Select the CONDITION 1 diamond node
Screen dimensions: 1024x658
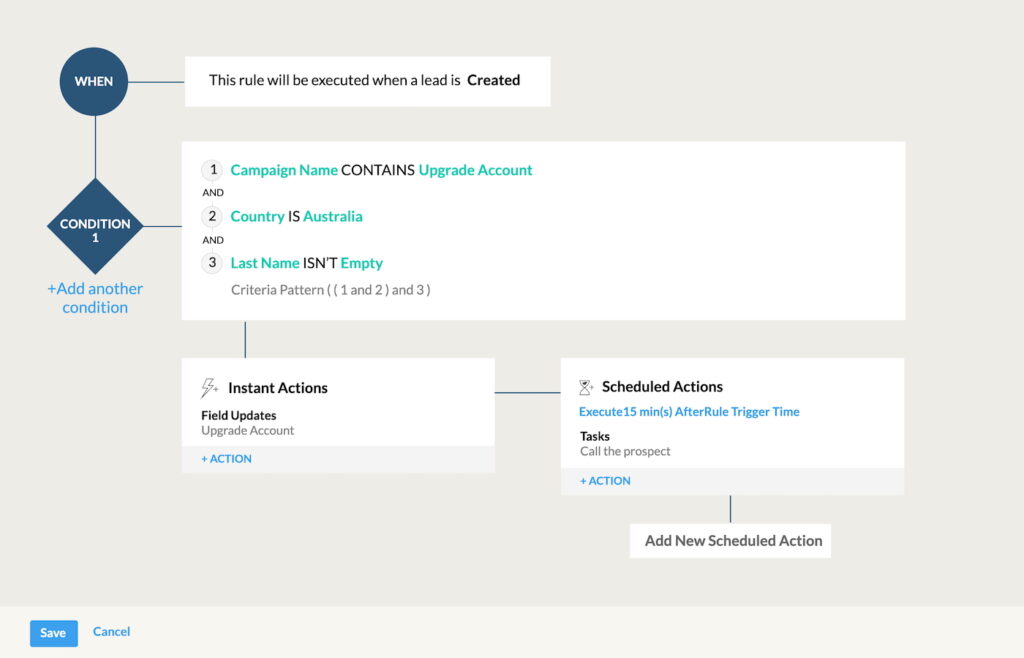click(95, 226)
